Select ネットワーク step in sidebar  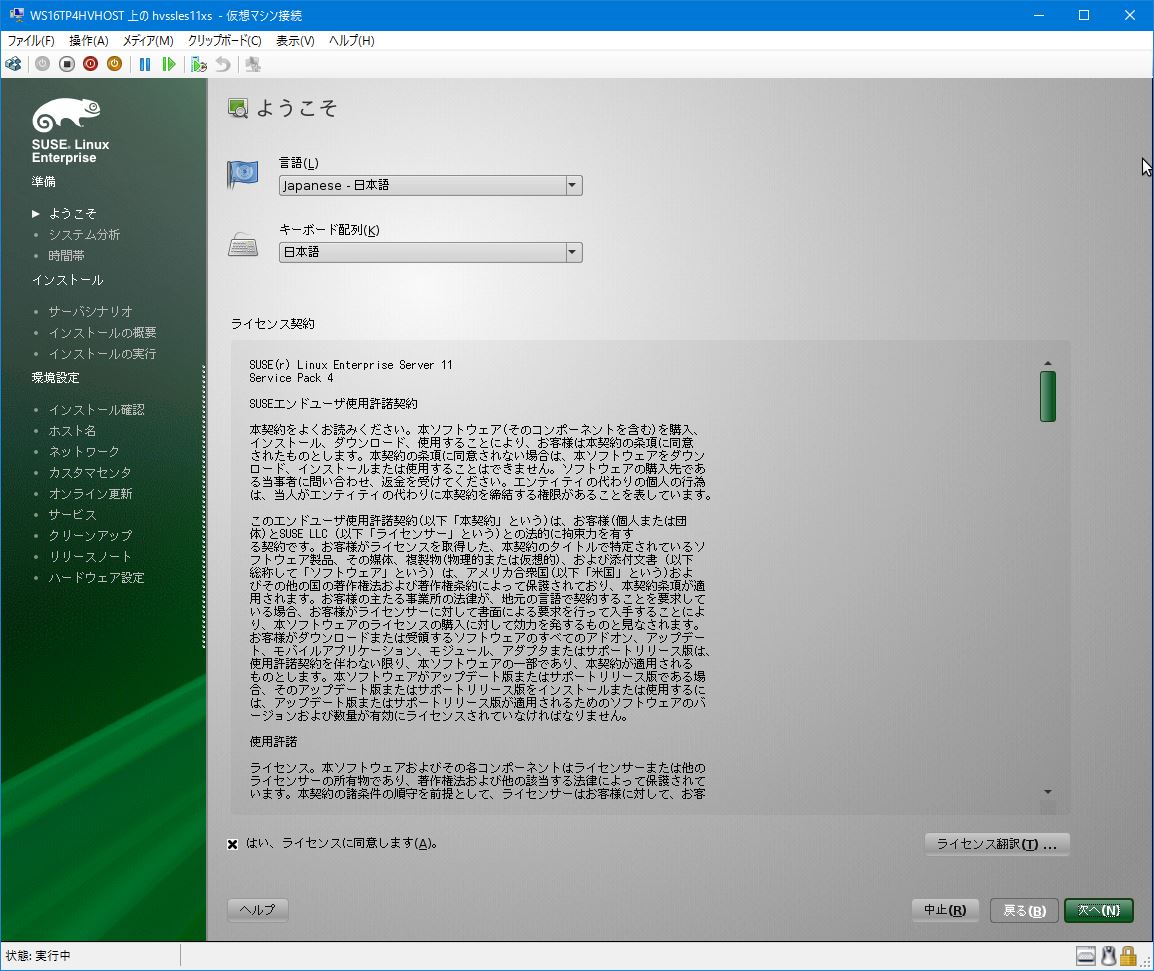pos(84,451)
